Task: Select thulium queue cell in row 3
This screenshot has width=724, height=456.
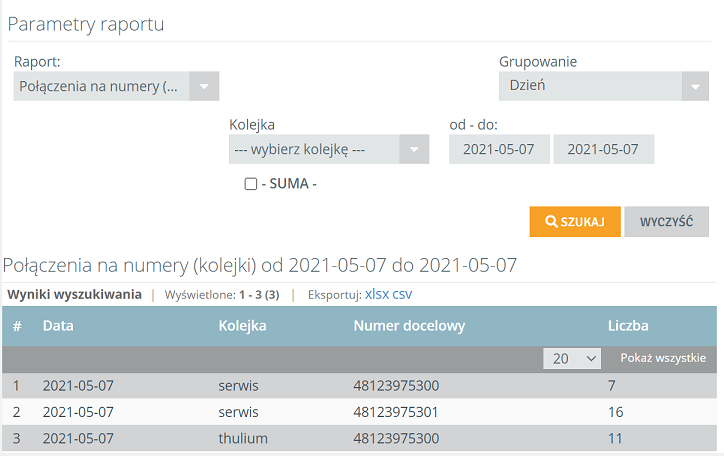Action: pyautogui.click(x=243, y=438)
